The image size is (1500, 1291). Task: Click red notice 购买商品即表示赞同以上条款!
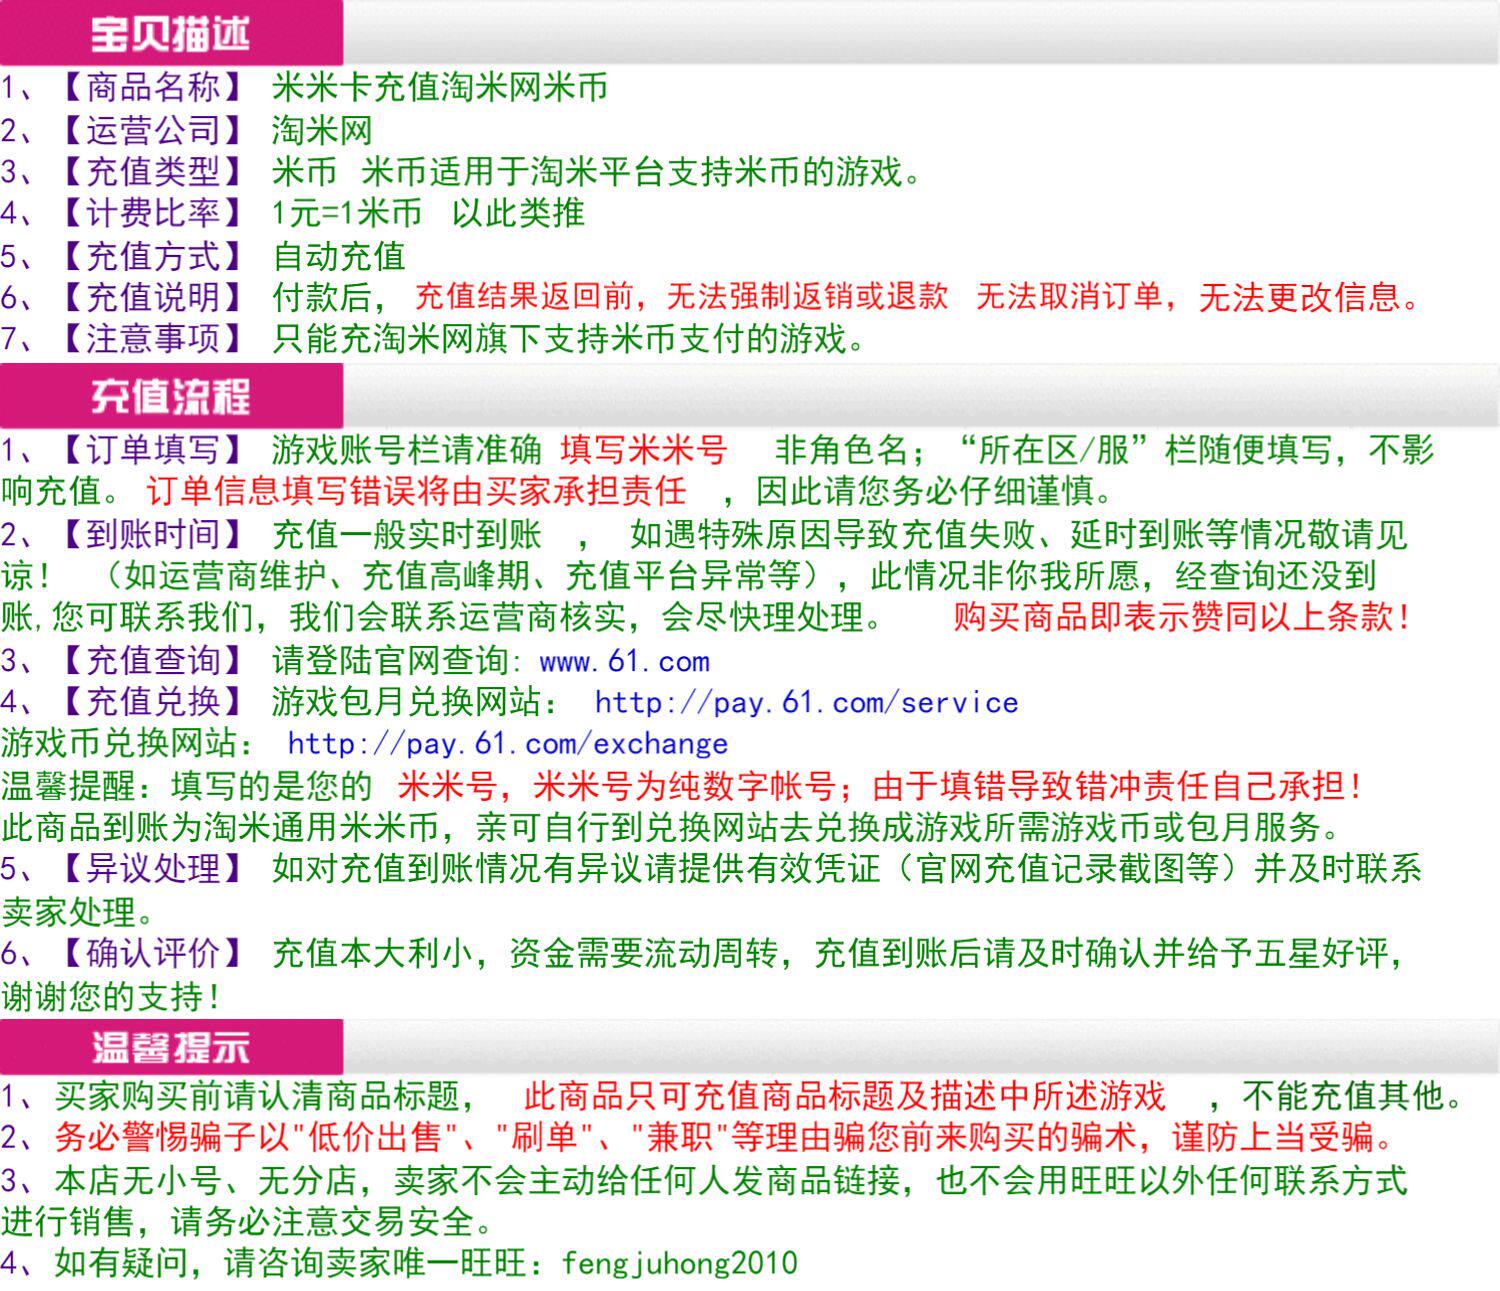click(x=1181, y=617)
